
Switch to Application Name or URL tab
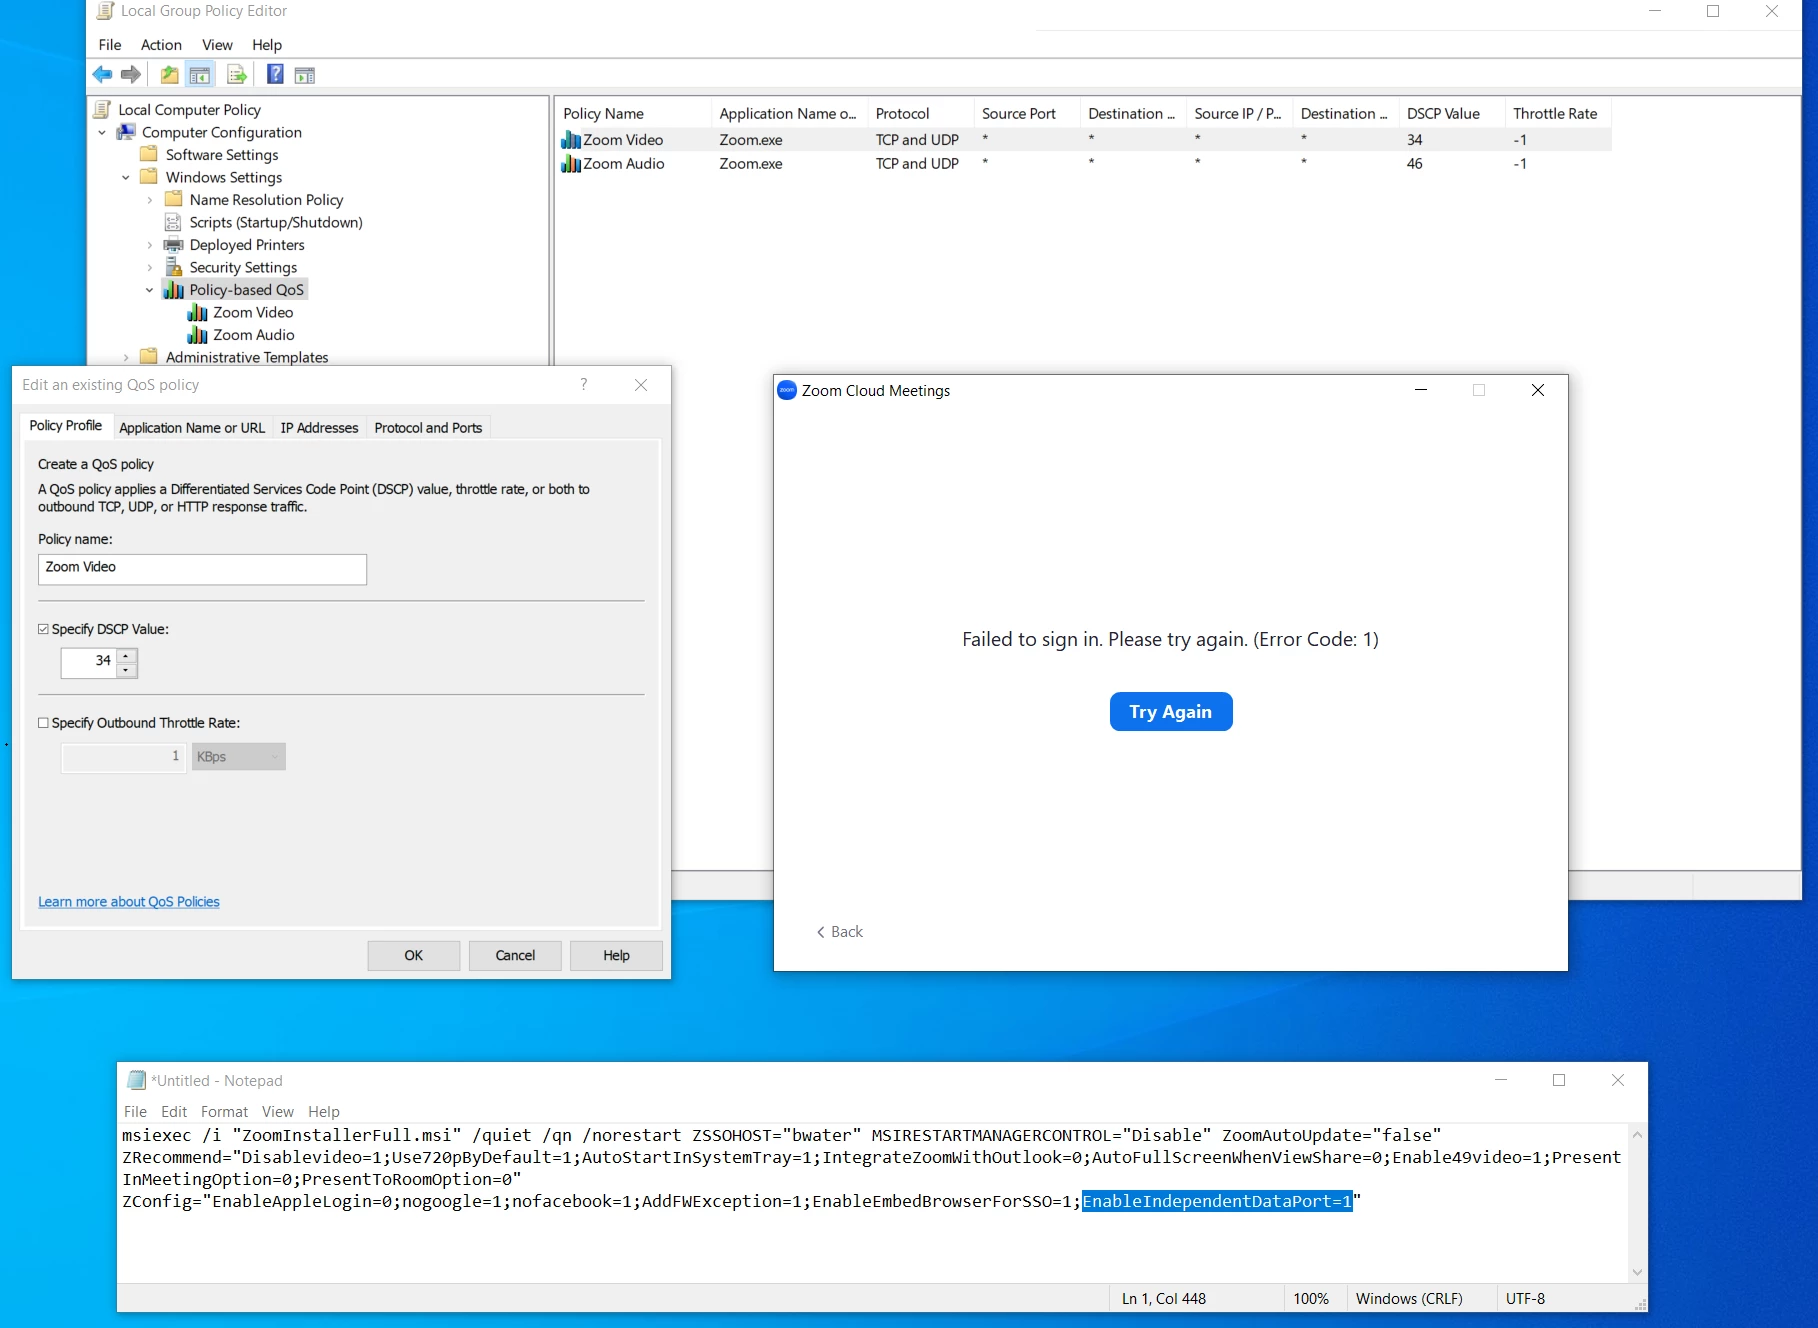[192, 428]
